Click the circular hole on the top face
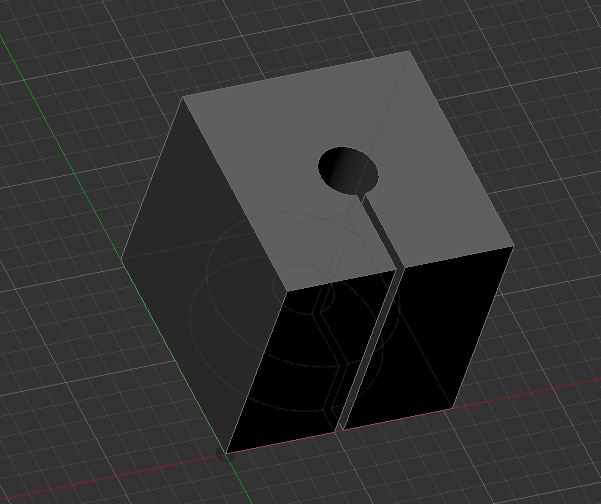 coord(348,169)
